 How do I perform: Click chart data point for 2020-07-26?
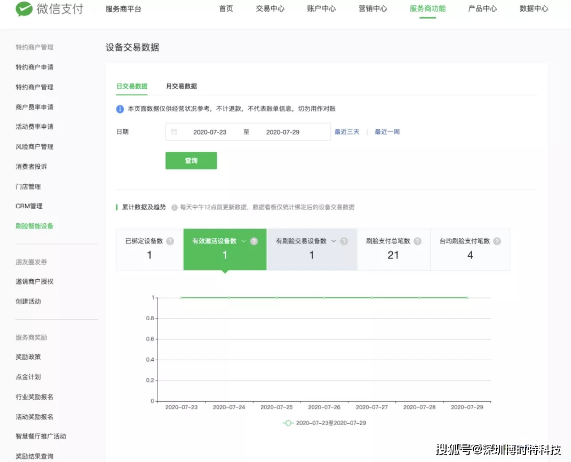click(324, 297)
